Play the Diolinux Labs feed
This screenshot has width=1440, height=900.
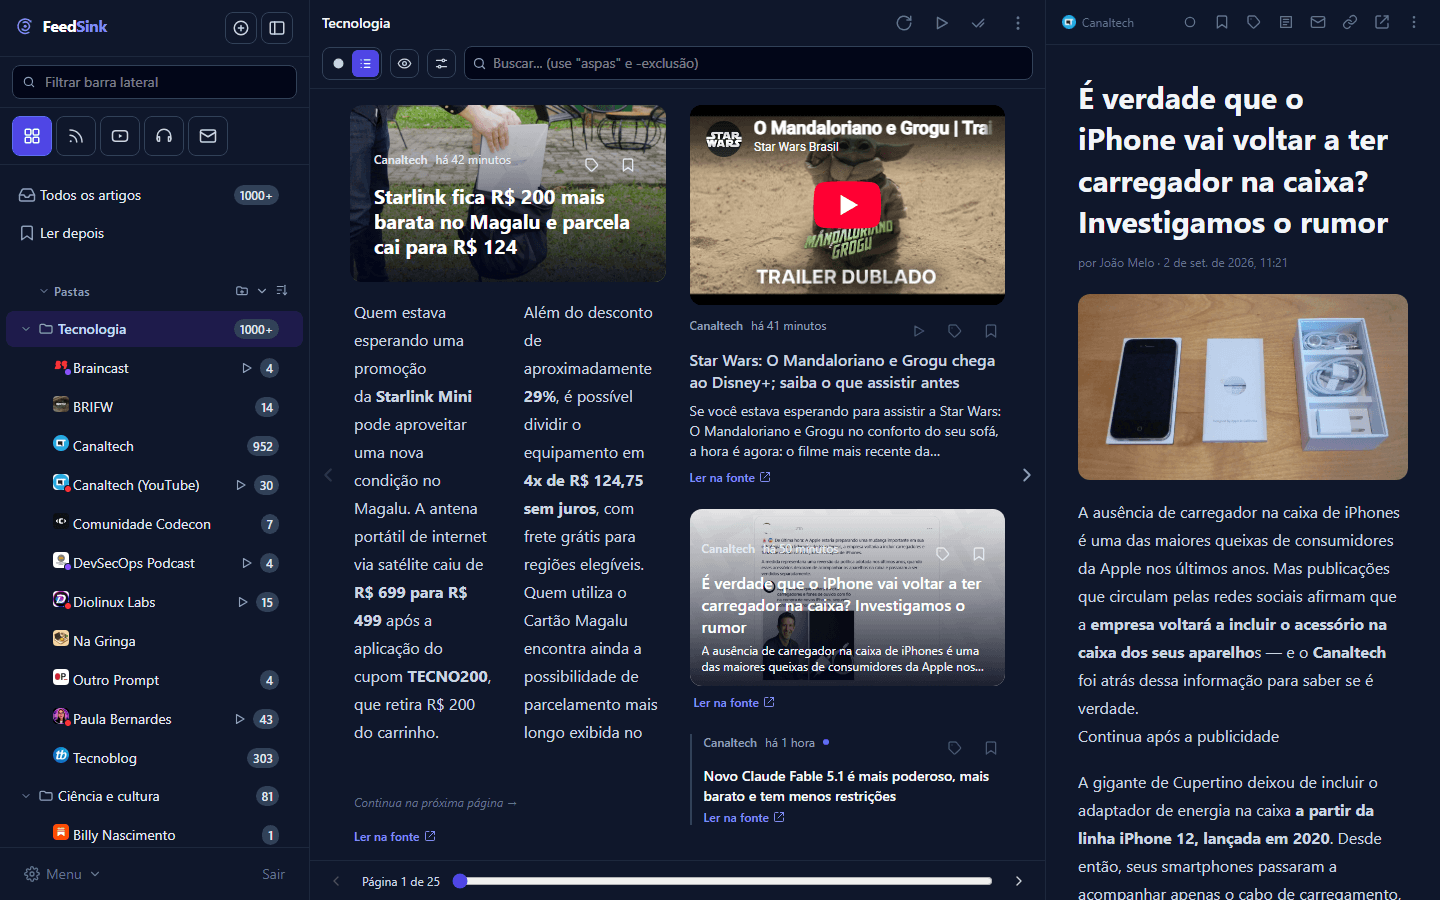242,602
